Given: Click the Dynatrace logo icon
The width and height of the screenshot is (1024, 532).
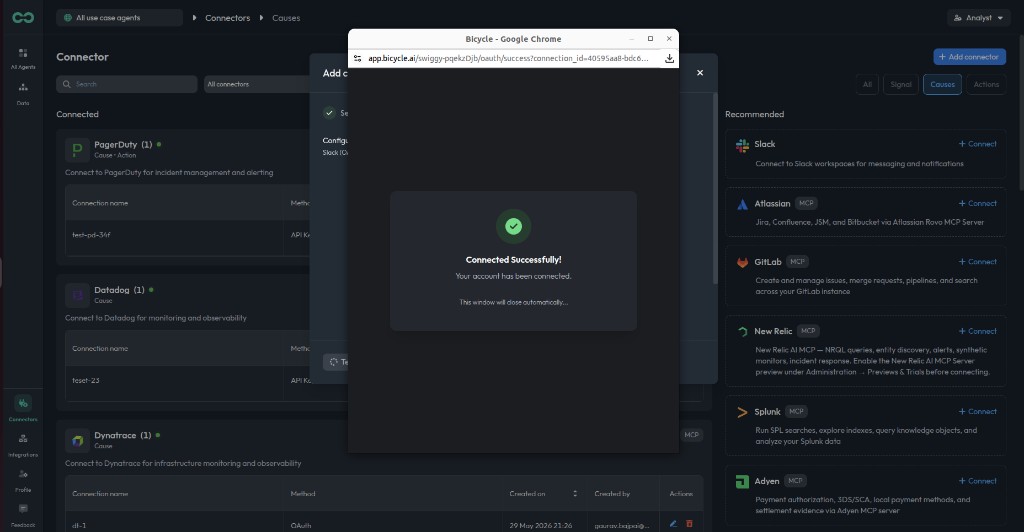Looking at the screenshot, I should pos(77,441).
